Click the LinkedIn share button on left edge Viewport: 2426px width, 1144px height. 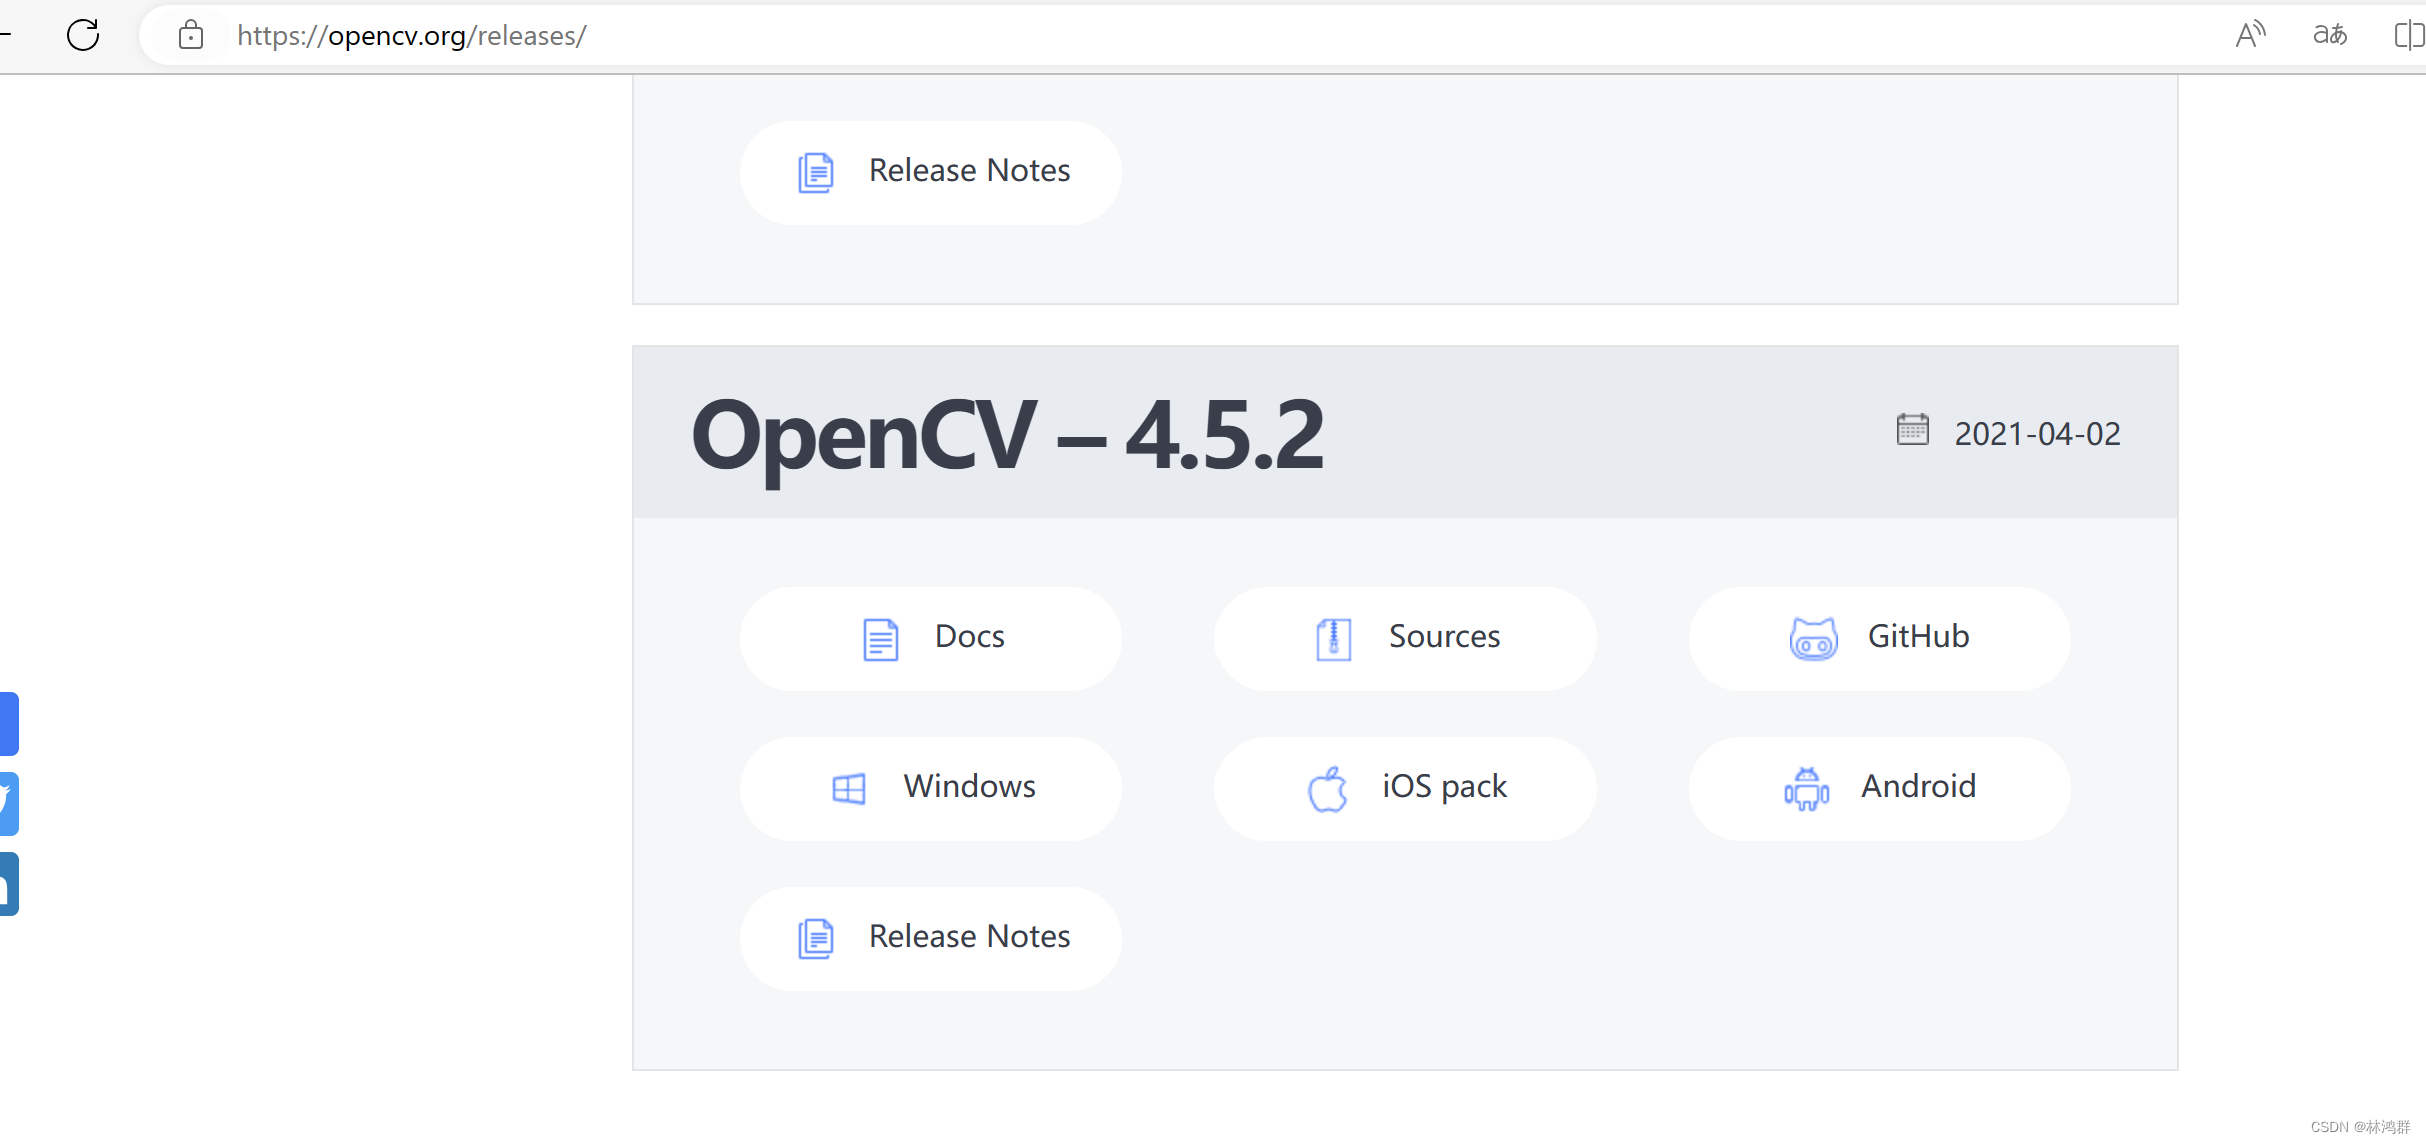[x=8, y=883]
